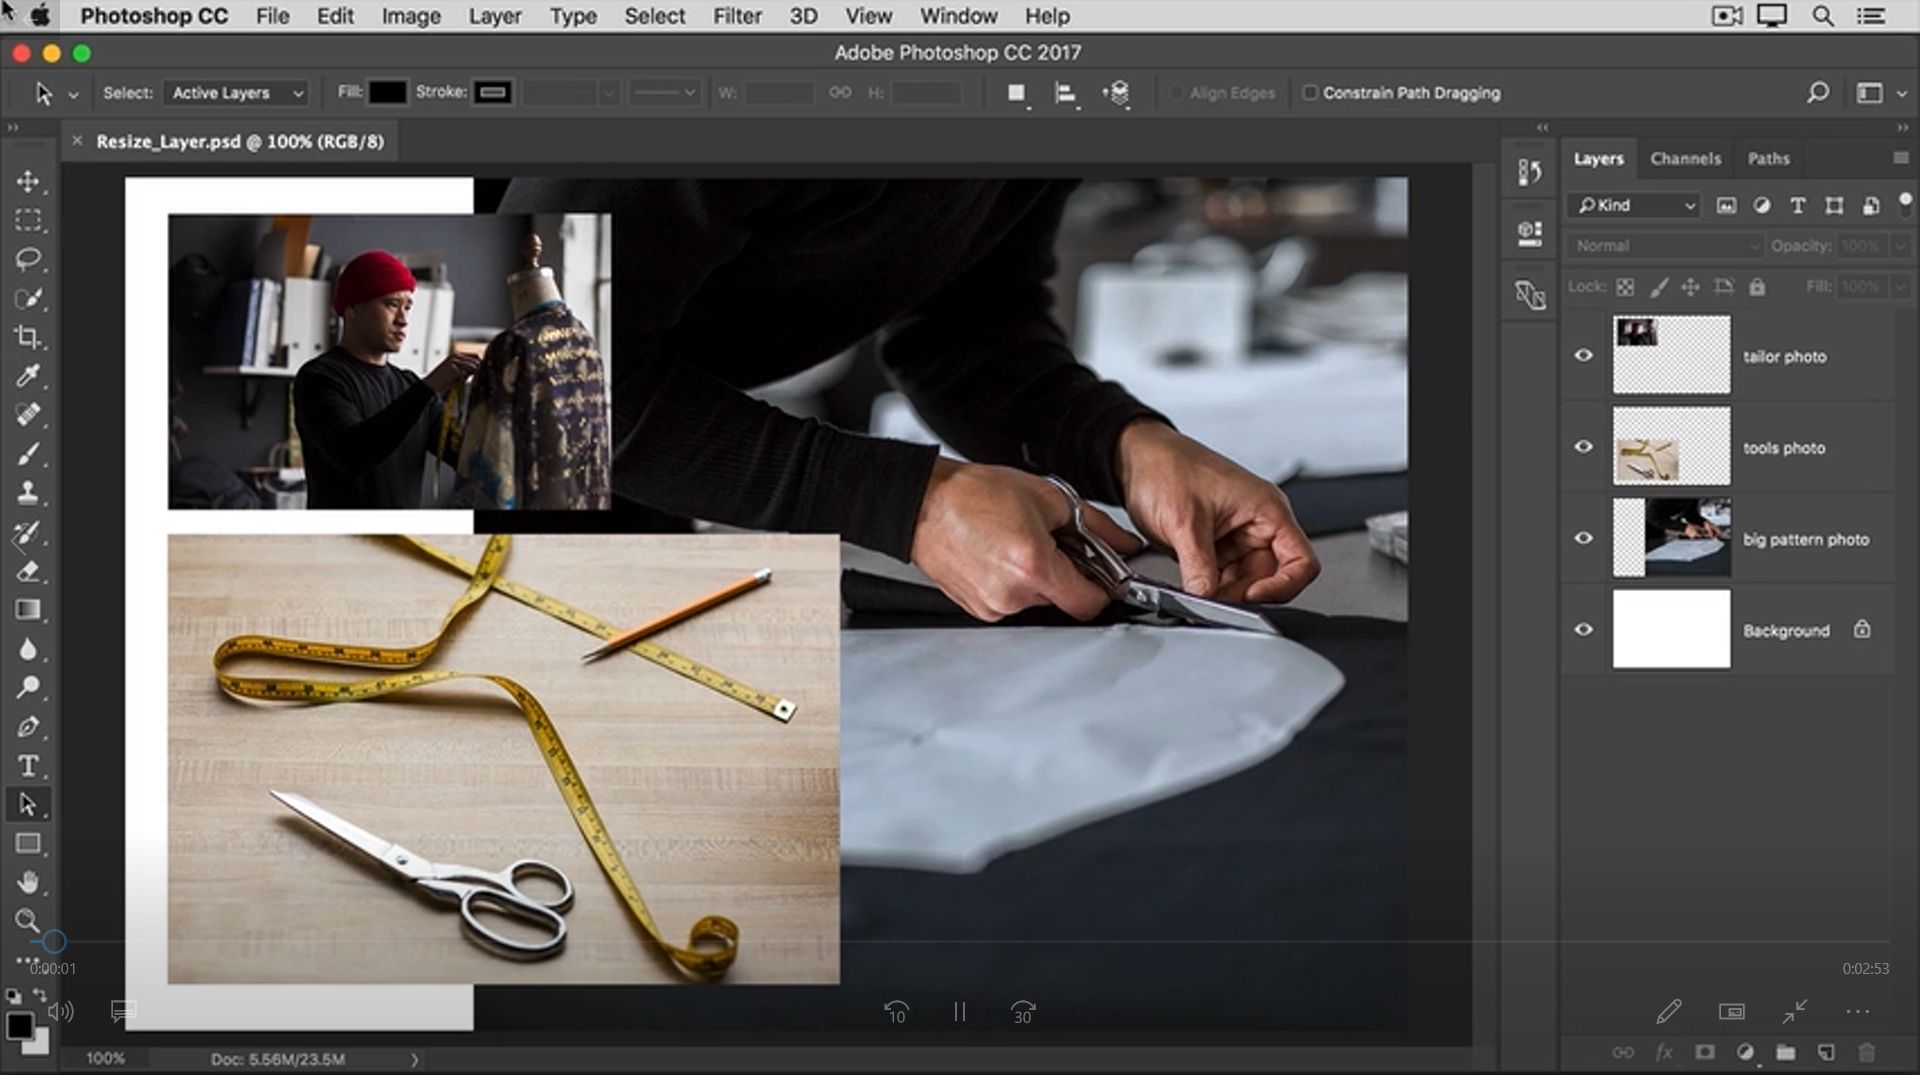
Task: Click the foreground color swatch
Action: point(19,1026)
